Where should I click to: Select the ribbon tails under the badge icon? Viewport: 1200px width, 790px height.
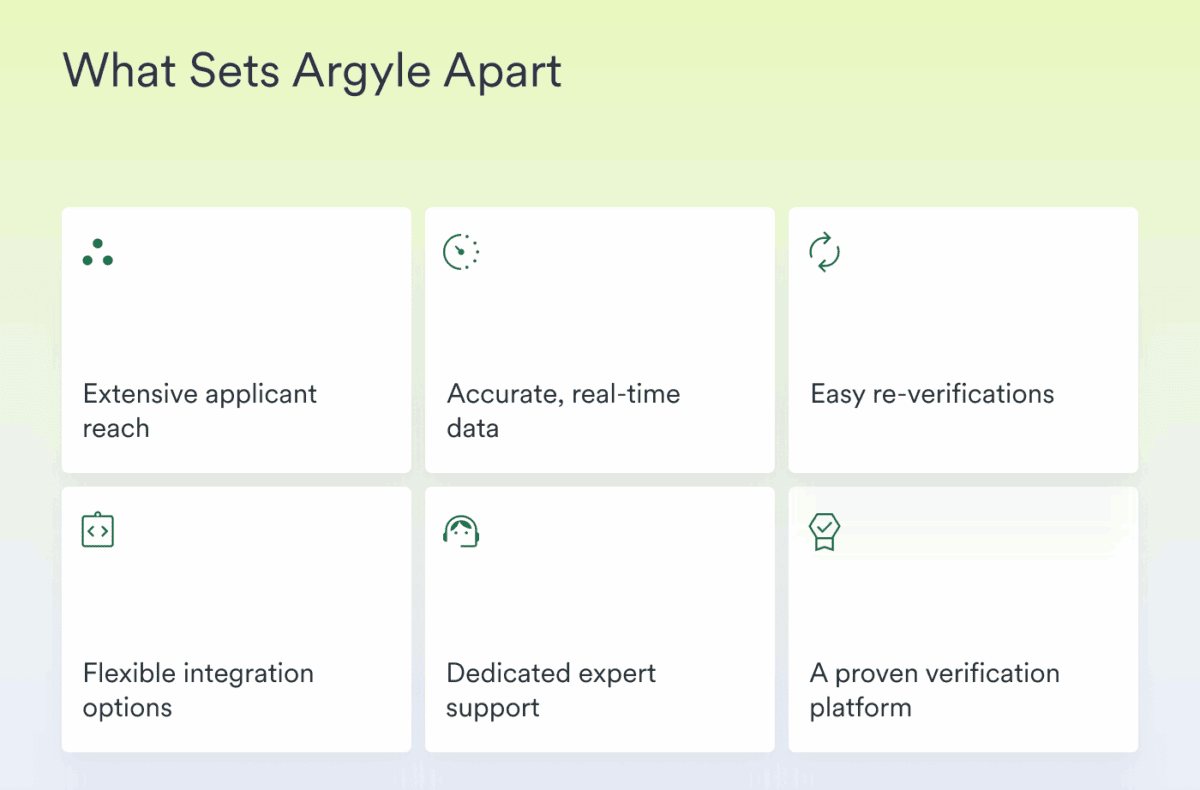(x=825, y=547)
